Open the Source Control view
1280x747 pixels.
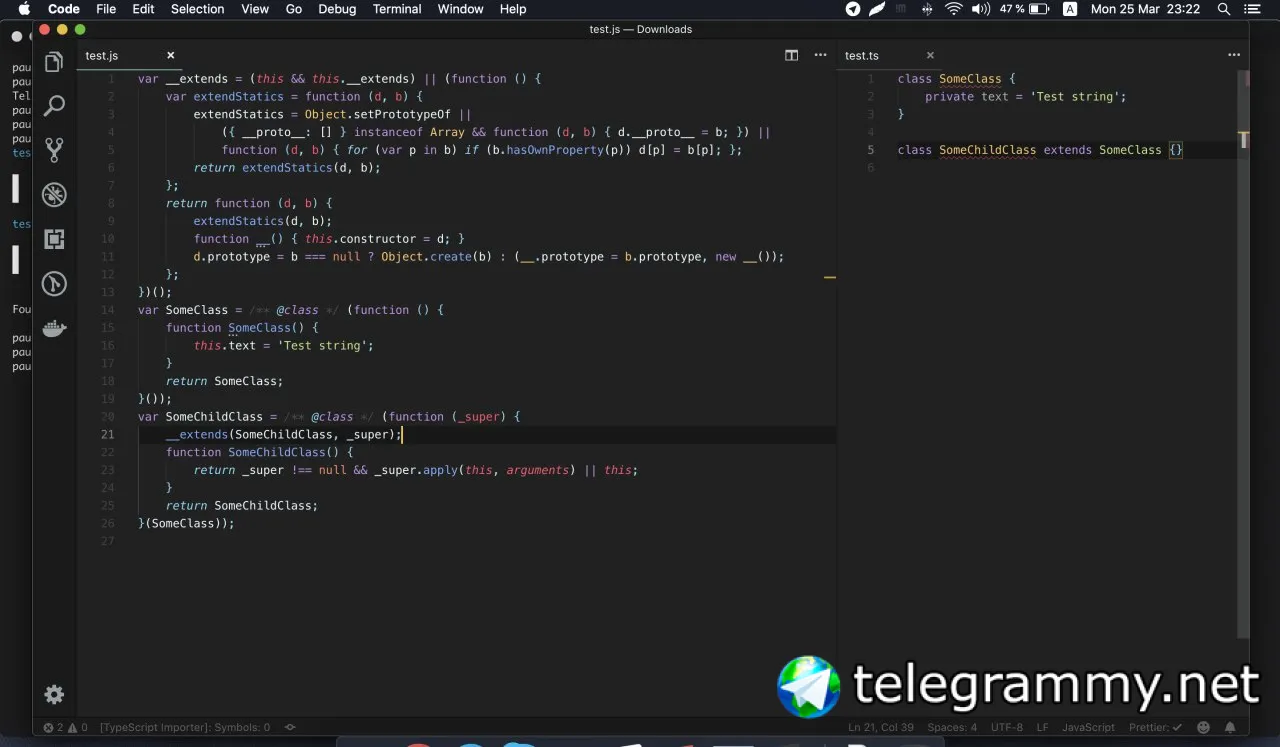[54, 150]
